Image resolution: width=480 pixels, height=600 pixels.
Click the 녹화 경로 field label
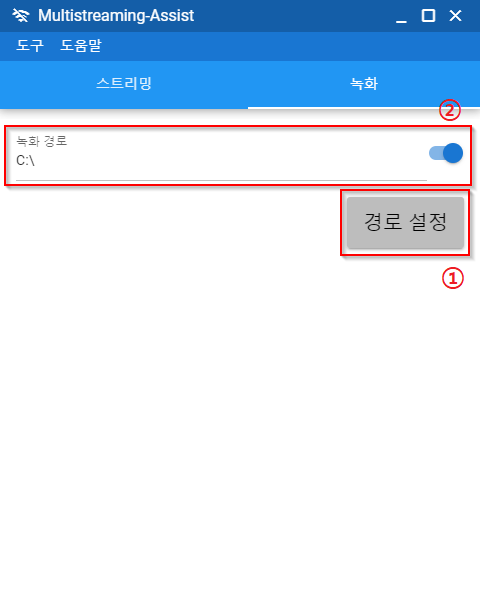pyautogui.click(x=42, y=141)
